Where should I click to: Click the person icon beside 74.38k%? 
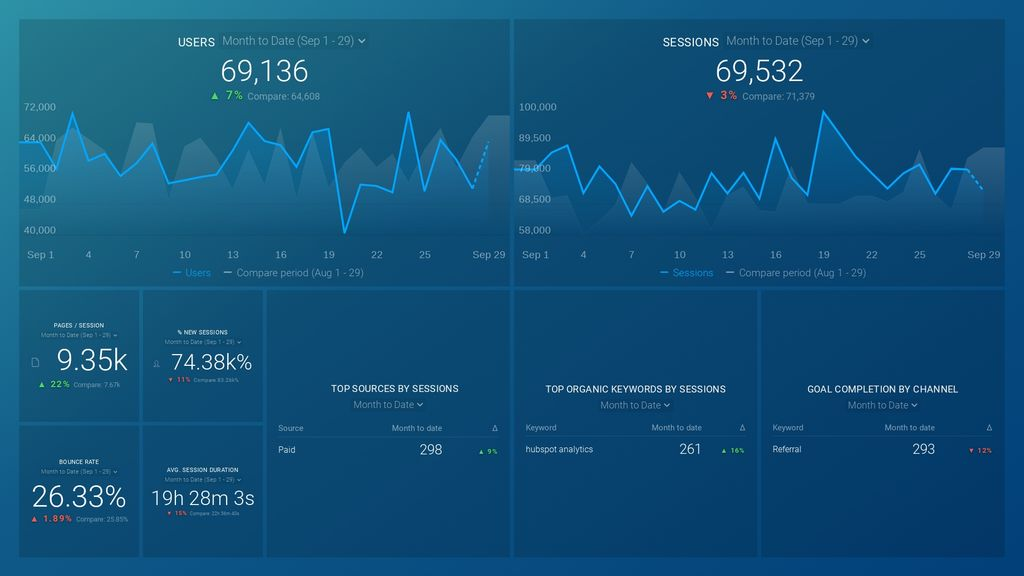point(157,364)
